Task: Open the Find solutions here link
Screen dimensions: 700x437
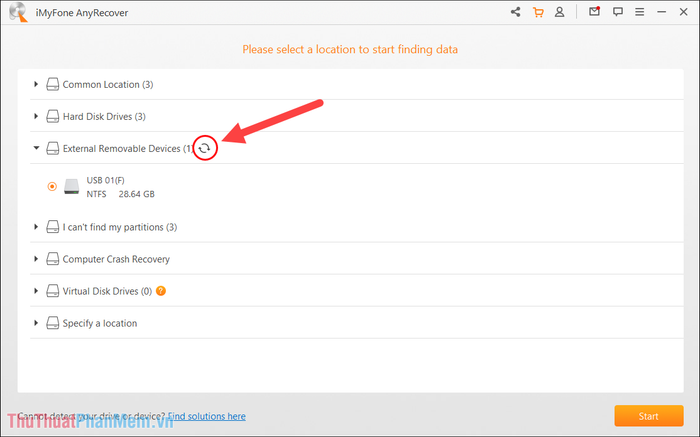Action: coord(207,416)
